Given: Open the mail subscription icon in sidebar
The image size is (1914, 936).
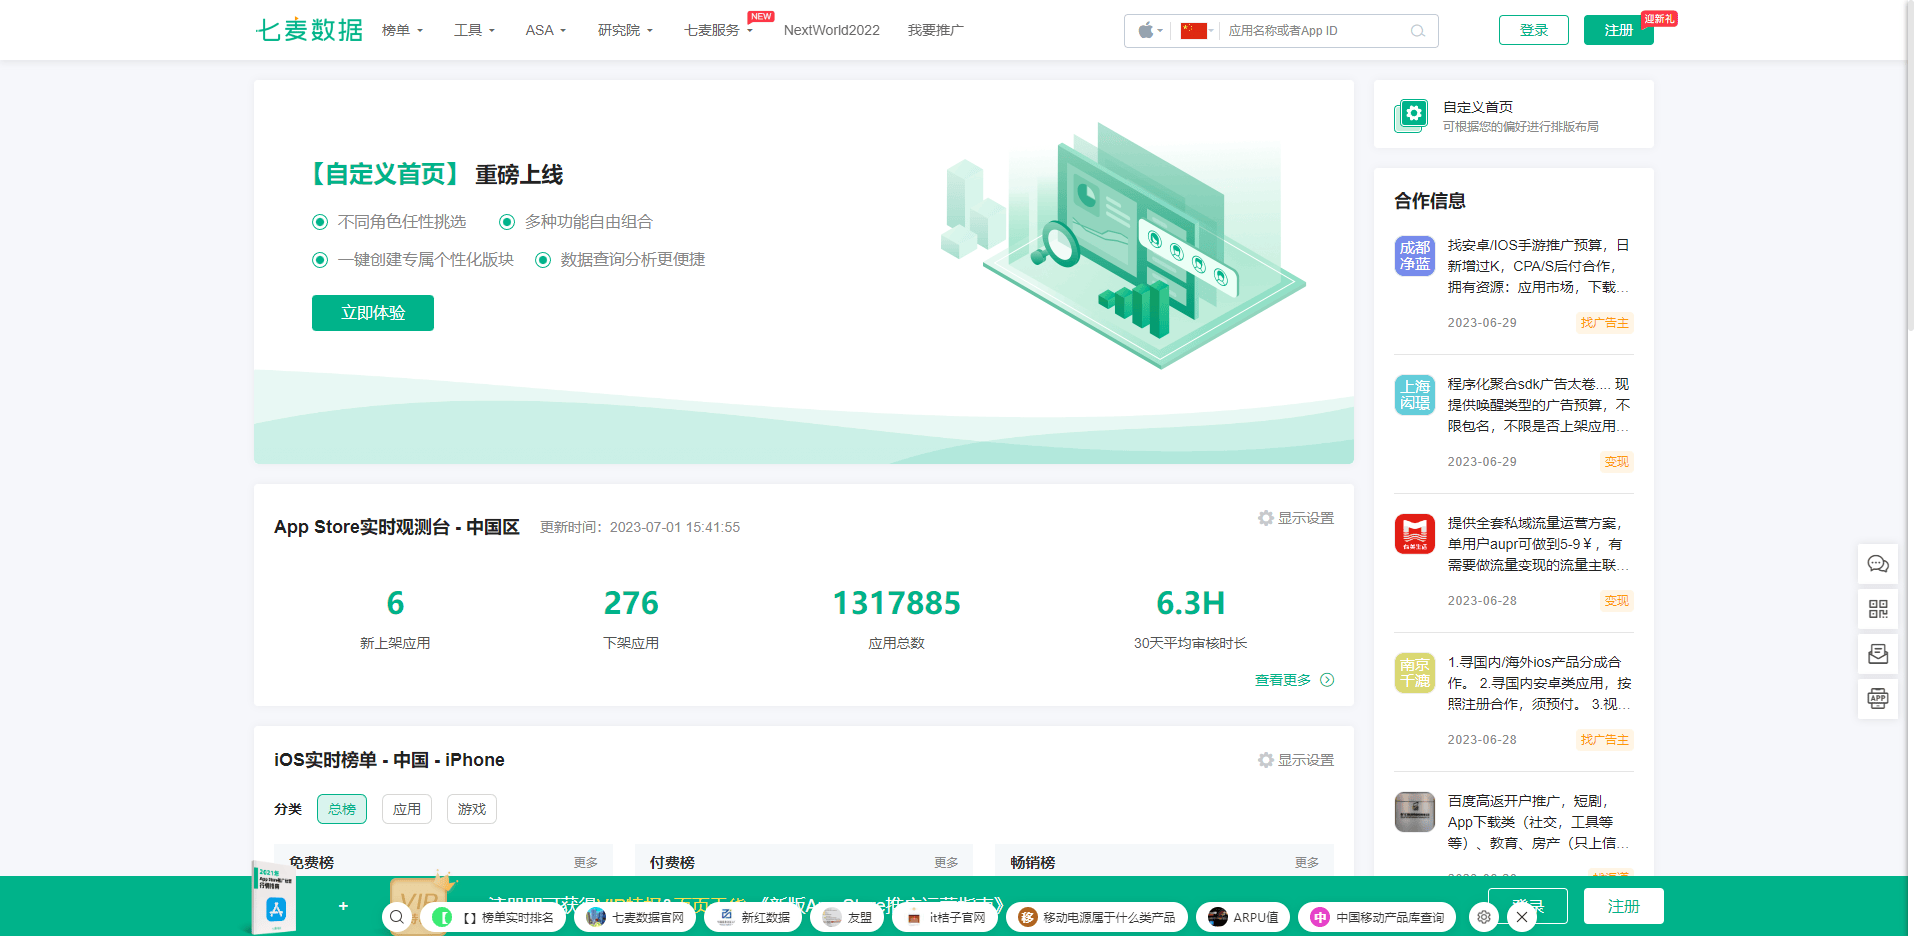Looking at the screenshot, I should [1878, 654].
